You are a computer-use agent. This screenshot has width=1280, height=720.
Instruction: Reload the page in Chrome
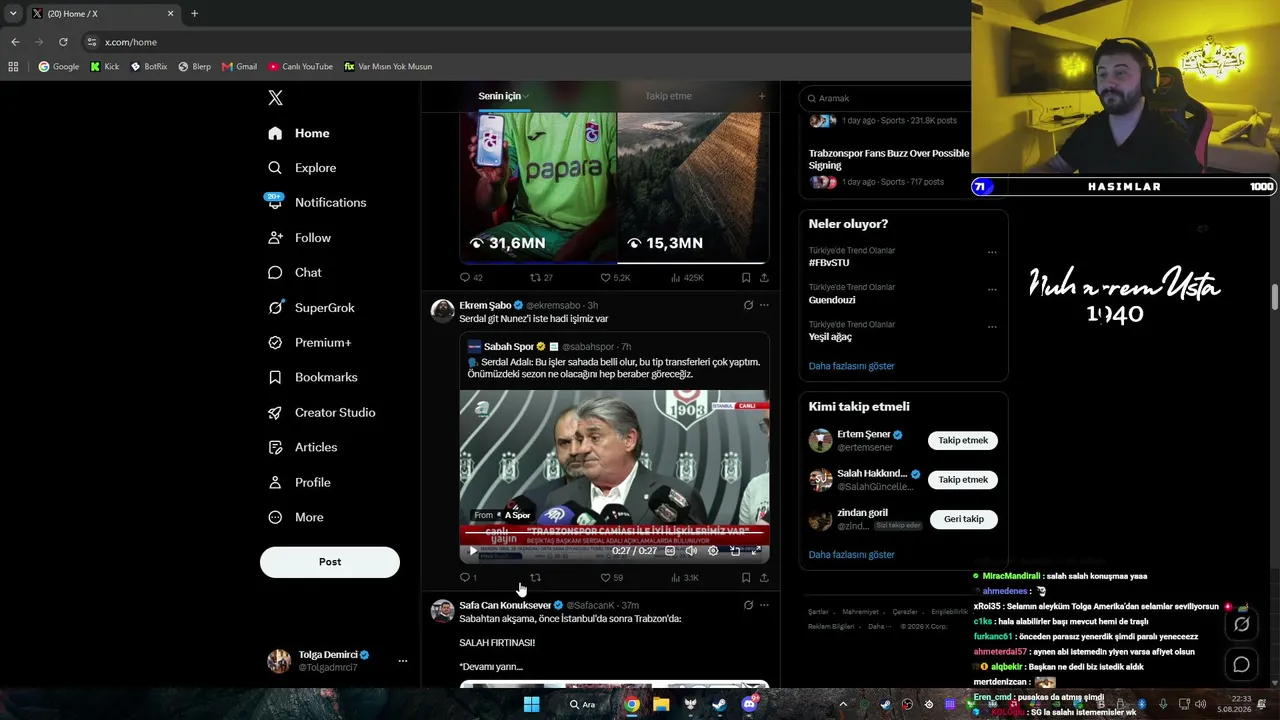(x=63, y=42)
